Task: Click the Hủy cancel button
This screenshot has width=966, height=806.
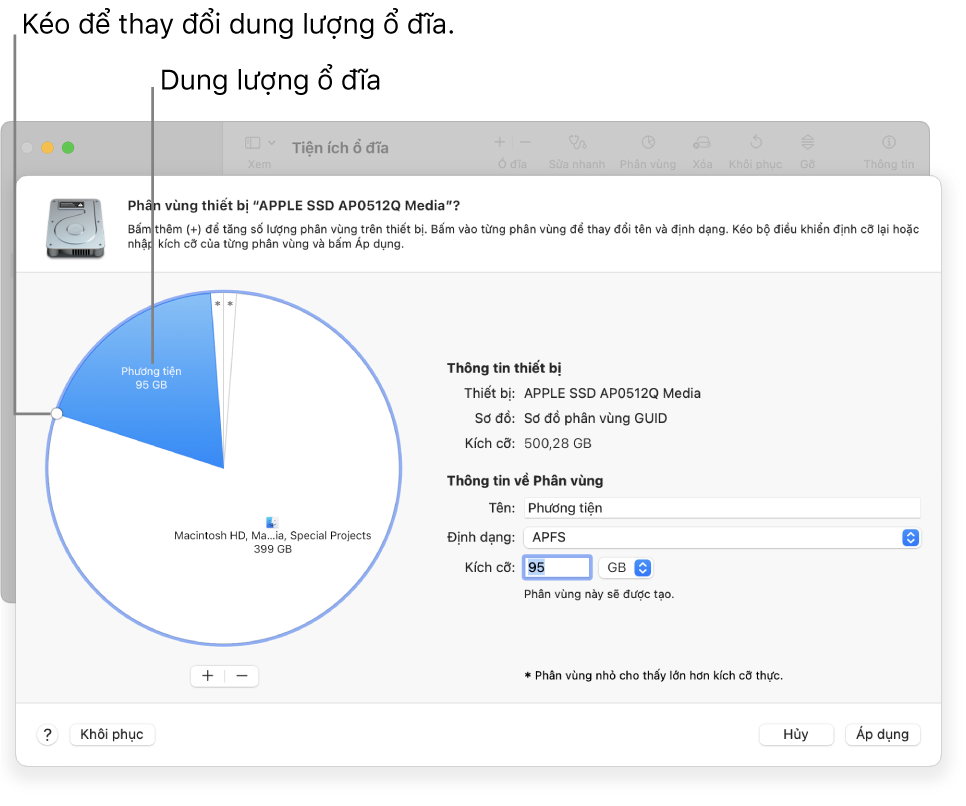Action: (x=796, y=735)
